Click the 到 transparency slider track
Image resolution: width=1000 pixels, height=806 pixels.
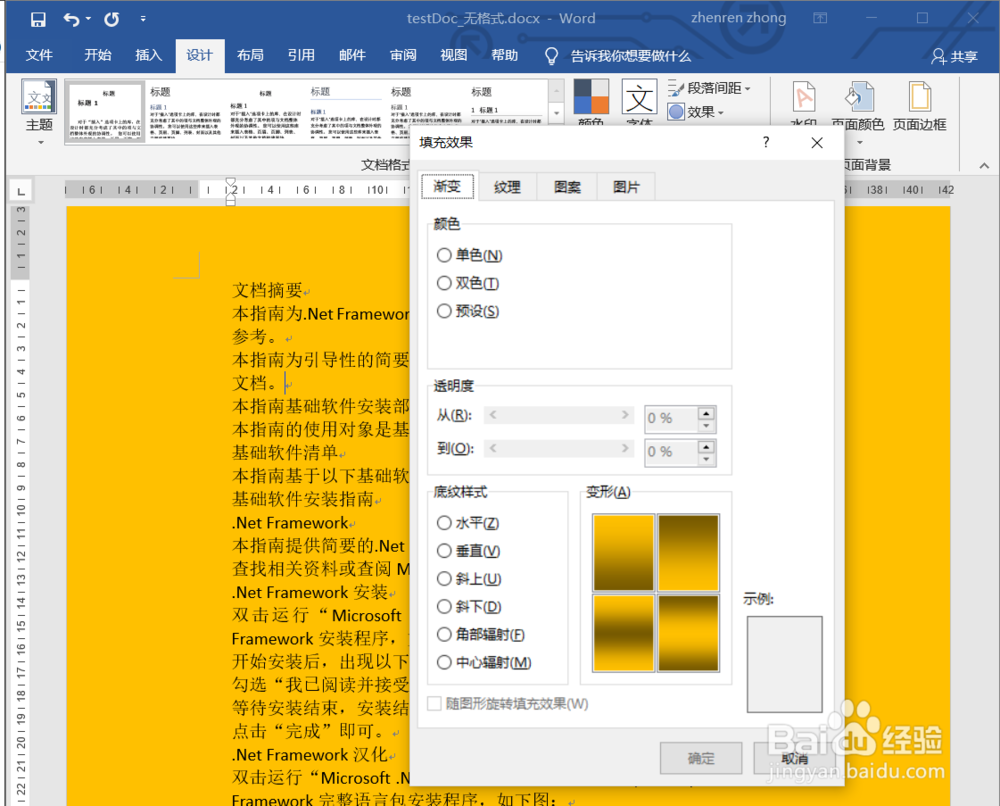(559, 448)
